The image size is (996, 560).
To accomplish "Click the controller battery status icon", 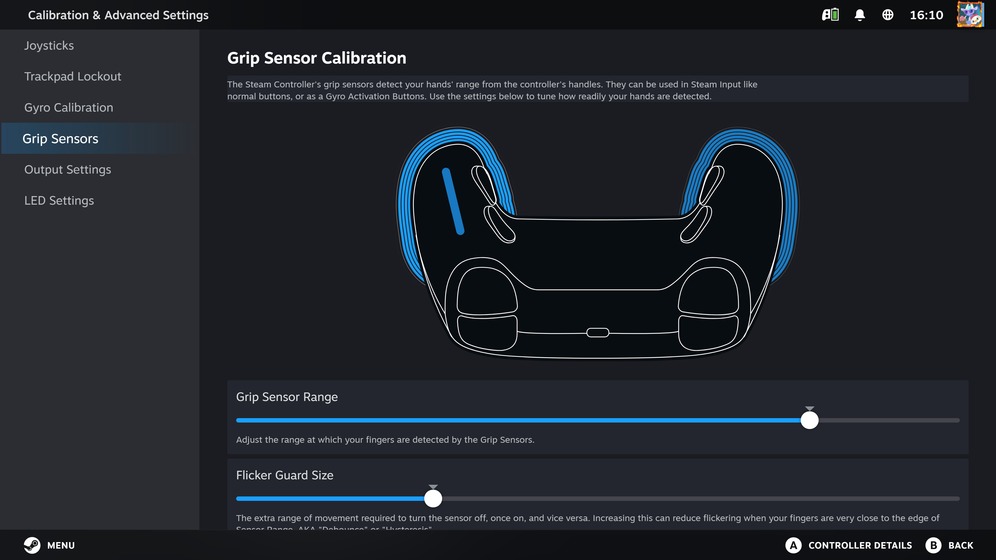I will tap(830, 15).
